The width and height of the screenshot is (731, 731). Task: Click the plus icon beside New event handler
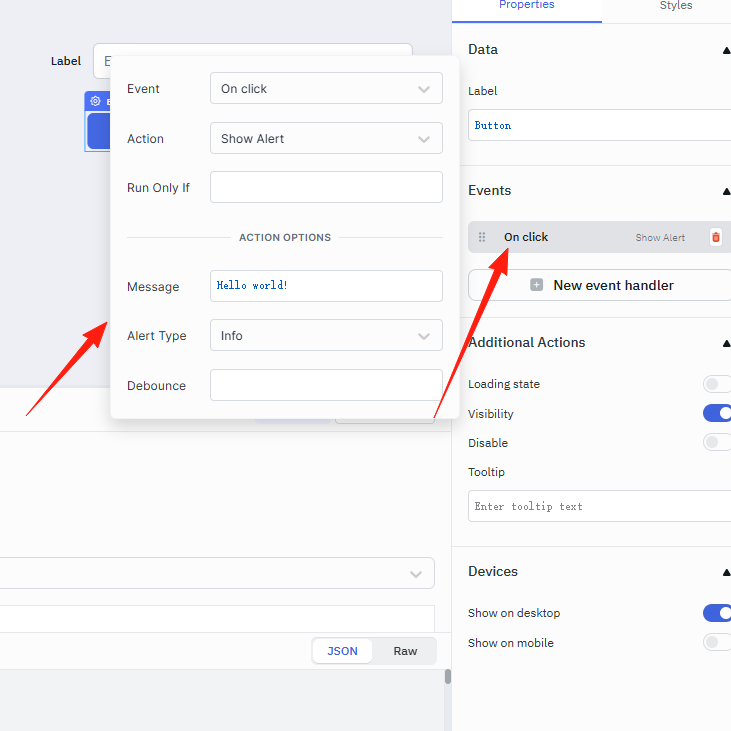pyautogui.click(x=537, y=285)
